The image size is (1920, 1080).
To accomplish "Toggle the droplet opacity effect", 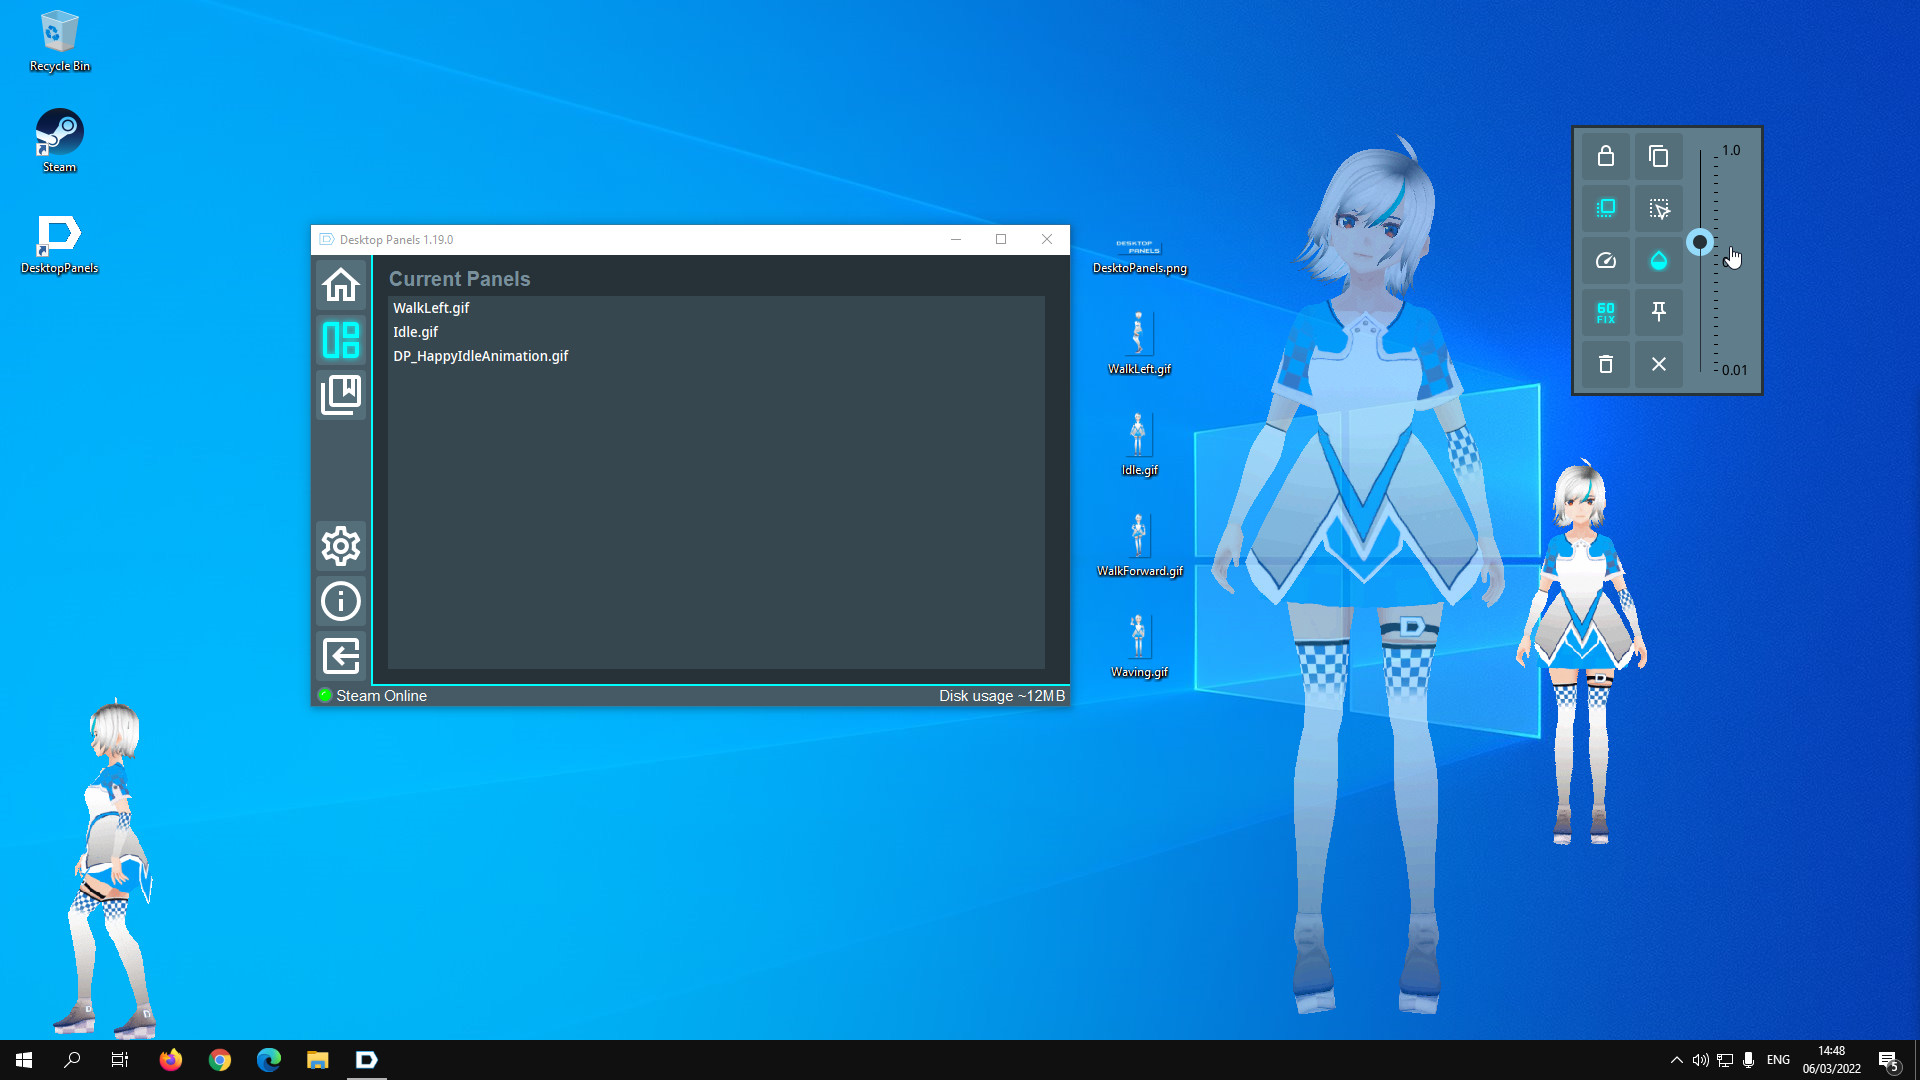I will (1658, 260).
